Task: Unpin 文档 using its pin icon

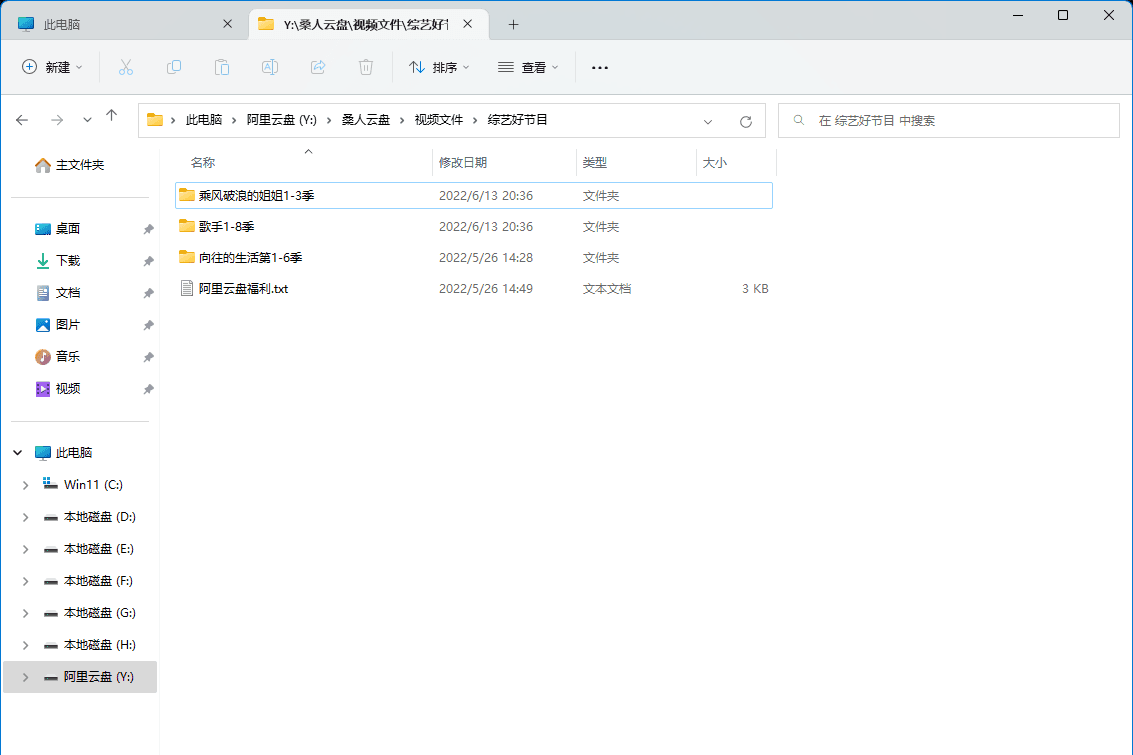Action: click(148, 293)
